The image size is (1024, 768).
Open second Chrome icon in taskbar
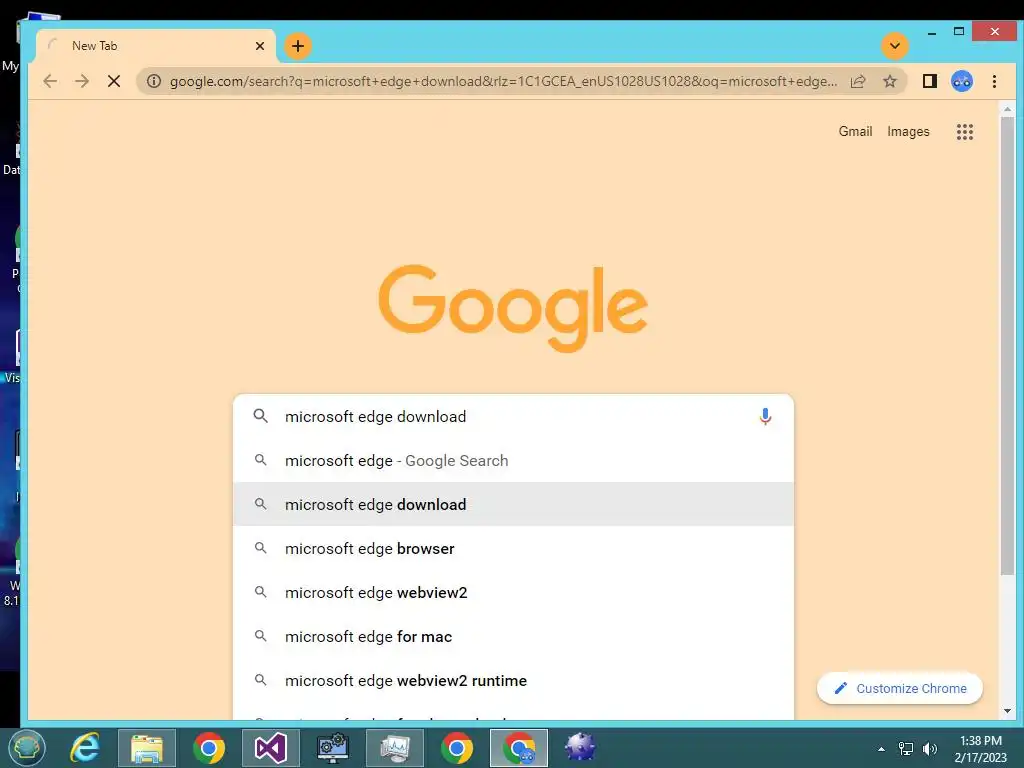(456, 748)
